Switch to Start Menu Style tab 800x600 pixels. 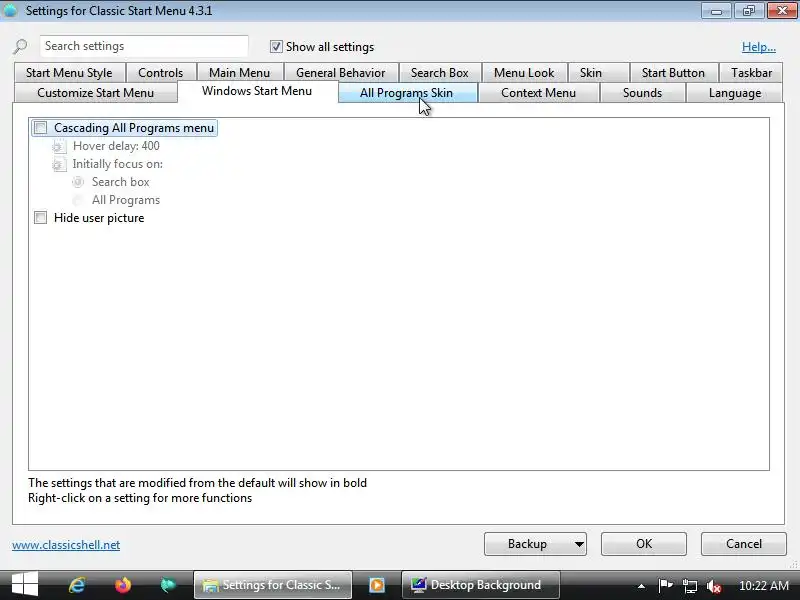coord(69,73)
